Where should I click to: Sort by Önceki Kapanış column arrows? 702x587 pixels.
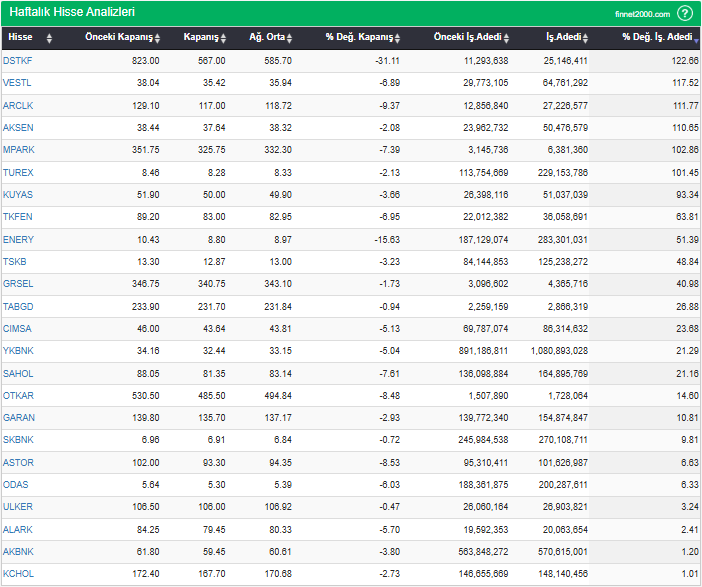tap(158, 38)
